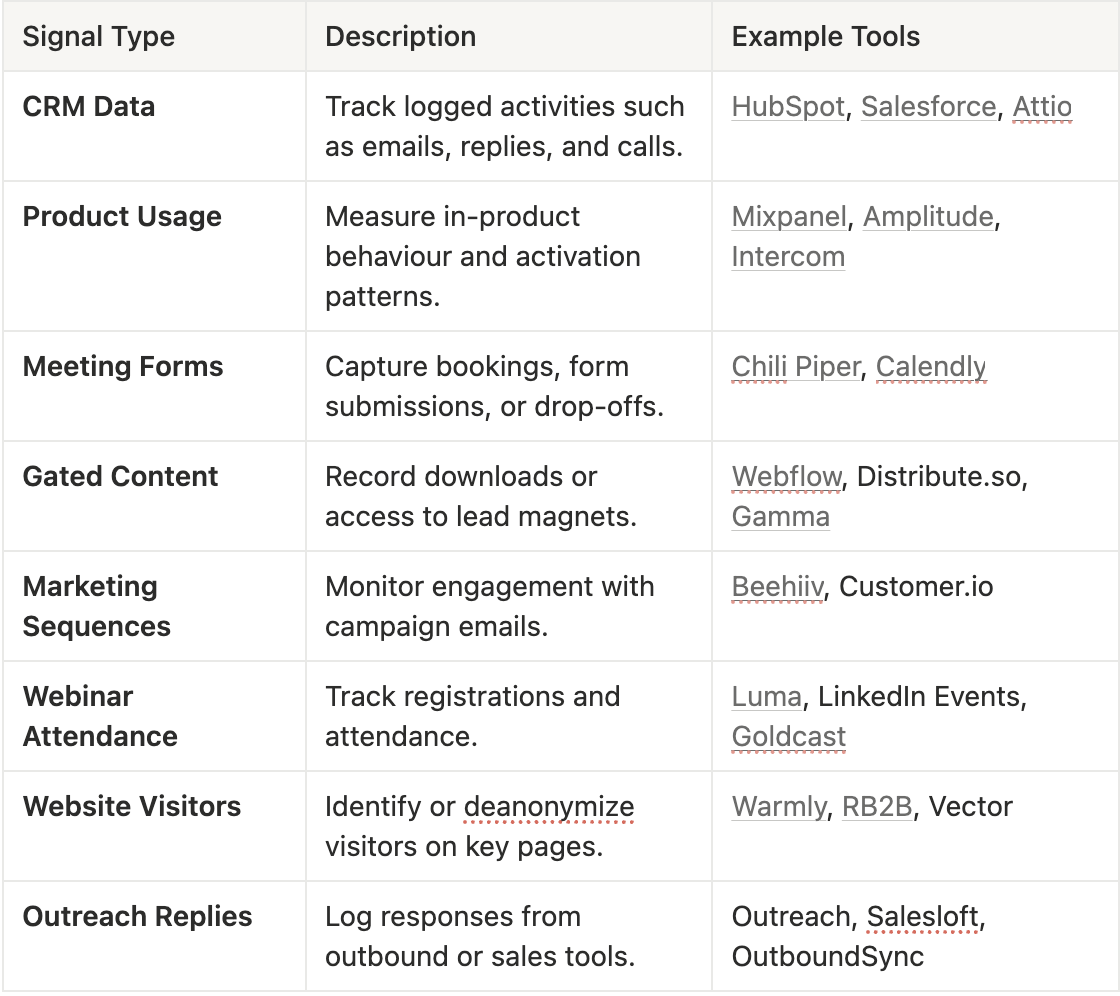Open the Webflow link
Screen dimensions: 1120x996
pos(786,477)
